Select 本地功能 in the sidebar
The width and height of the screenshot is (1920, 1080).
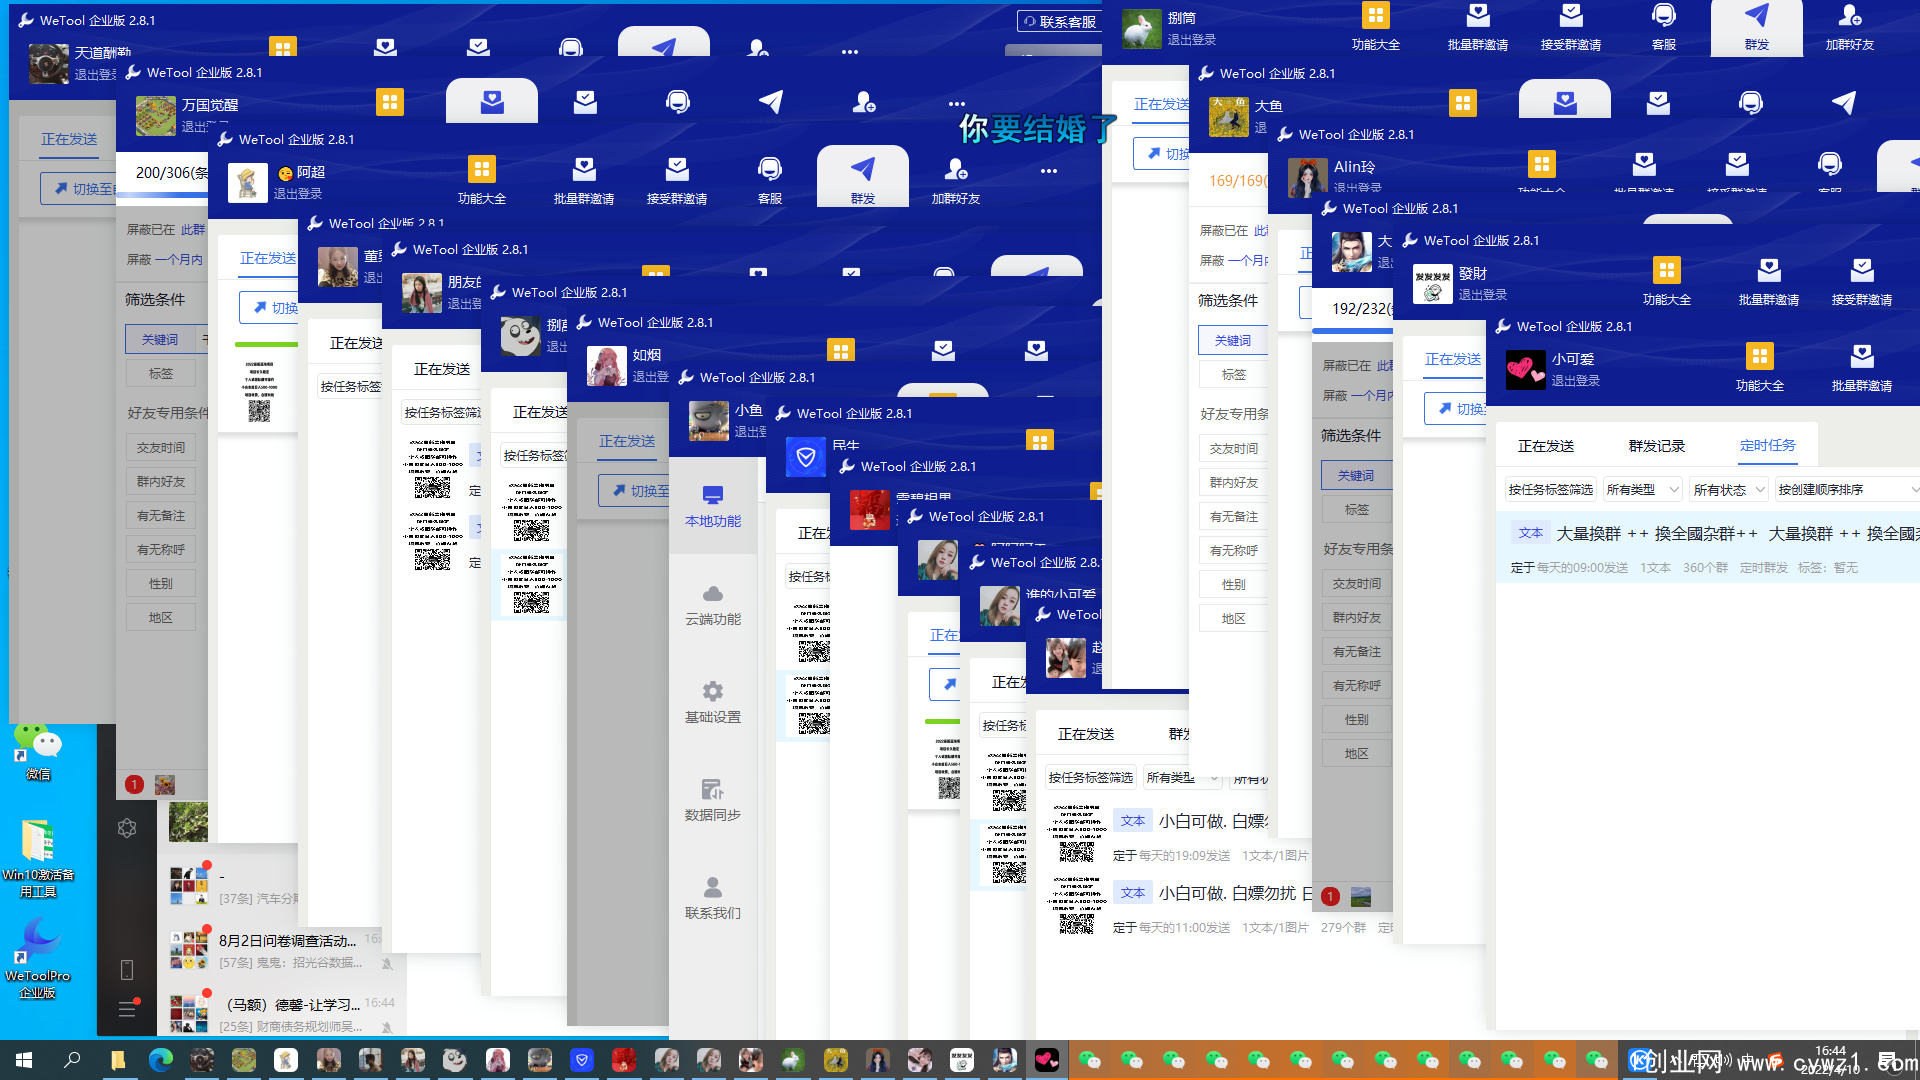pos(713,506)
